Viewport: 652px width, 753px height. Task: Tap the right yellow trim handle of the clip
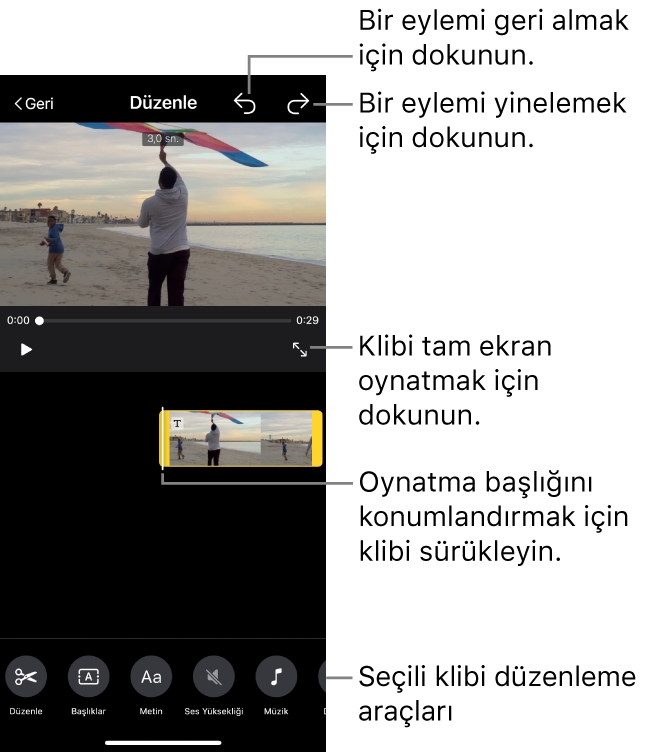pyautogui.click(x=317, y=438)
